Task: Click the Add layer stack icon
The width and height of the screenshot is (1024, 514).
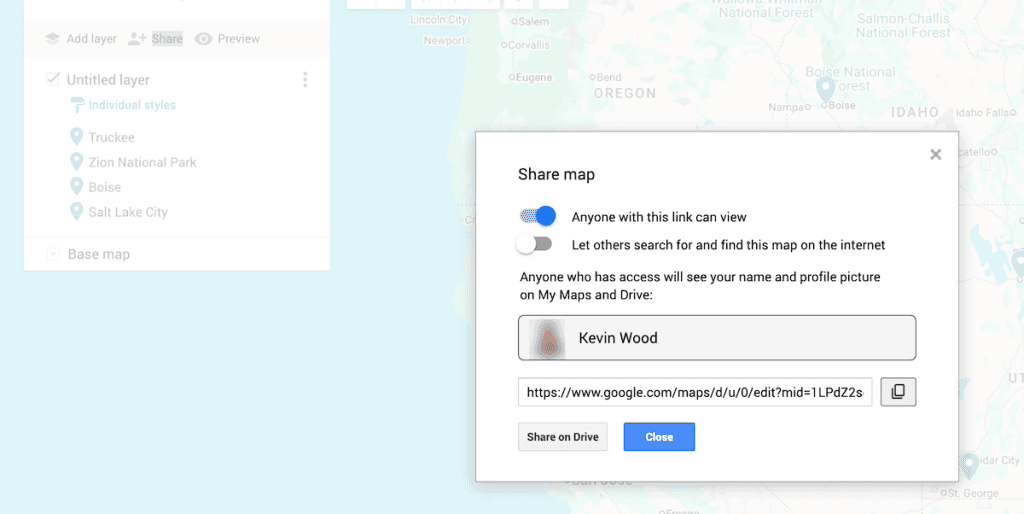Action: [x=52, y=39]
